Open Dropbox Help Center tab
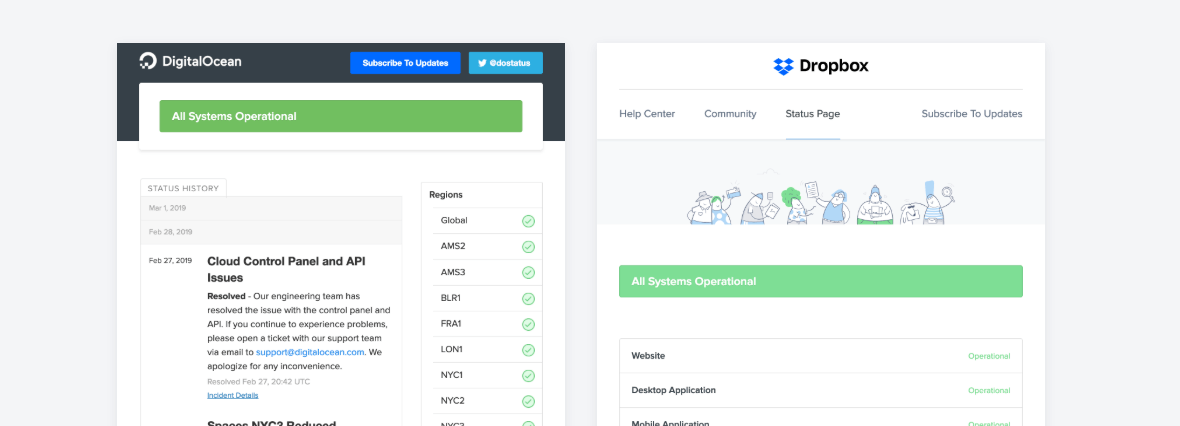The height and width of the screenshot is (426, 1180). (647, 114)
